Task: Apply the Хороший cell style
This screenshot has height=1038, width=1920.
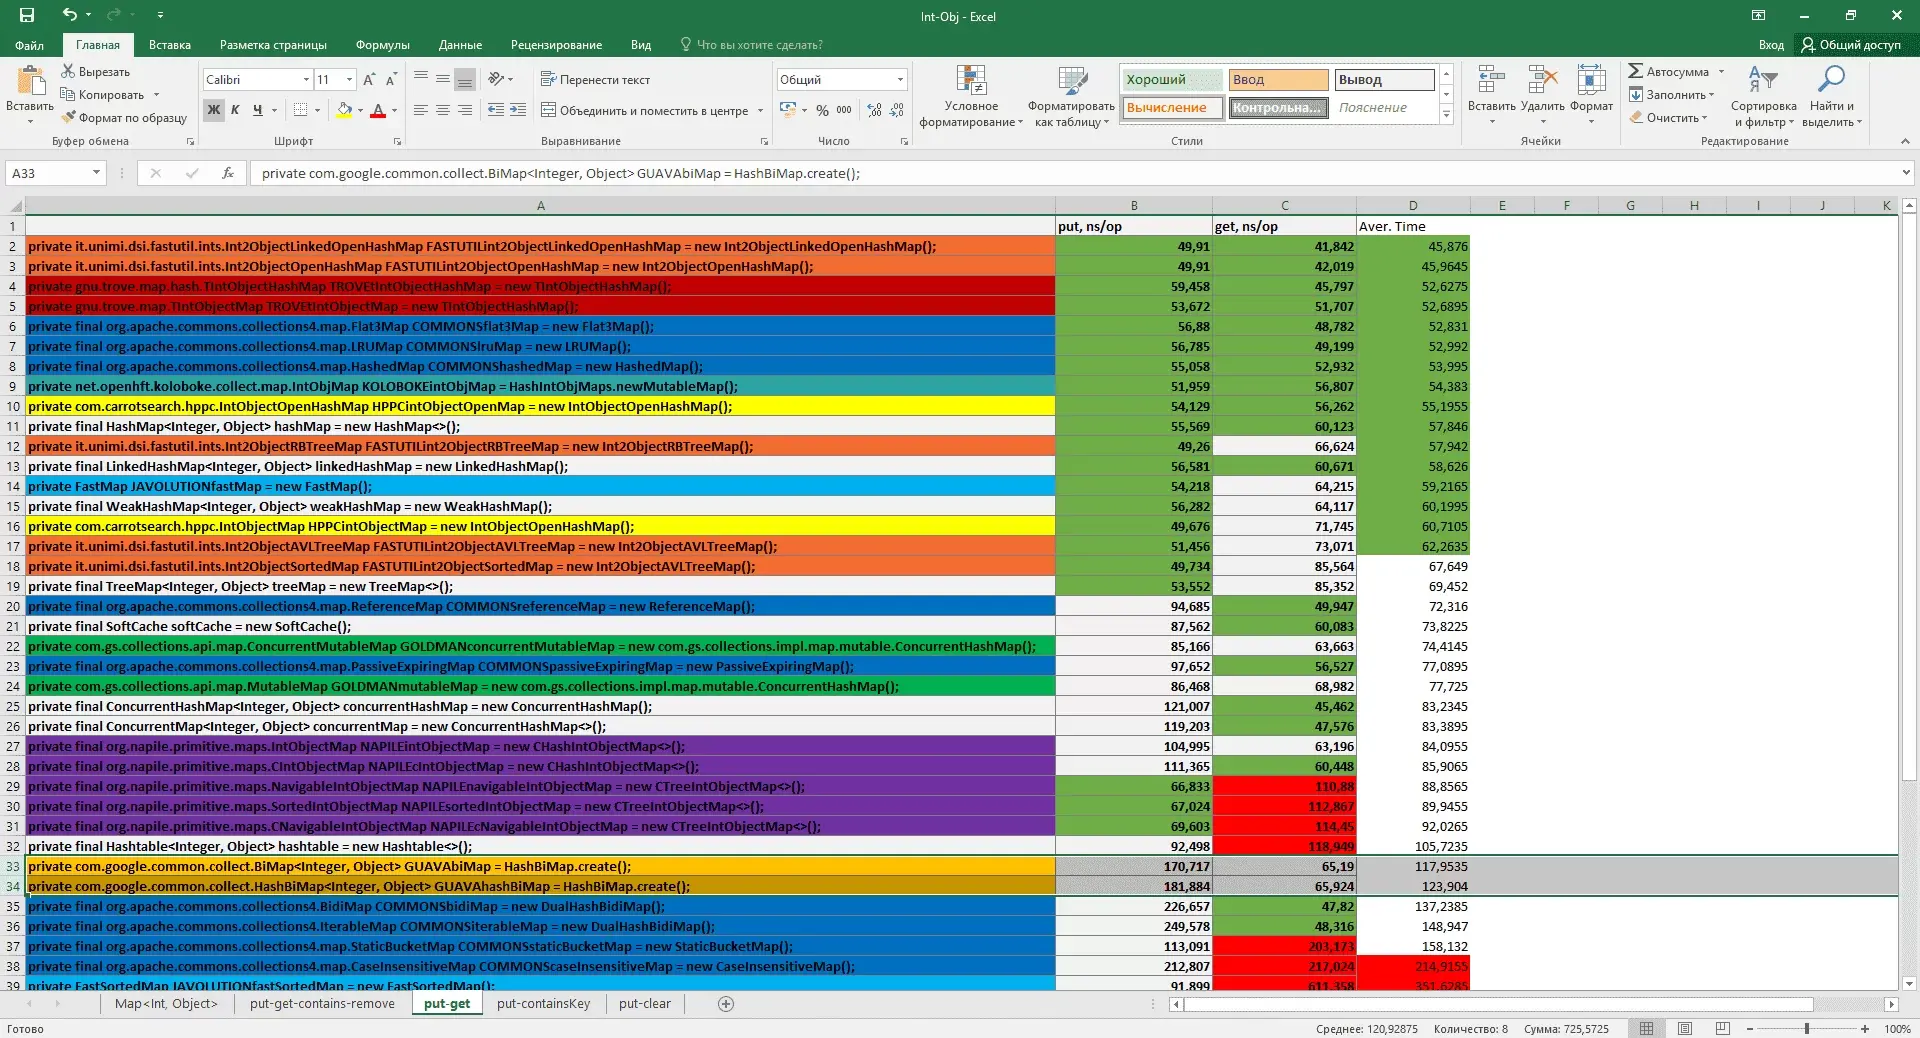Action: (x=1172, y=80)
